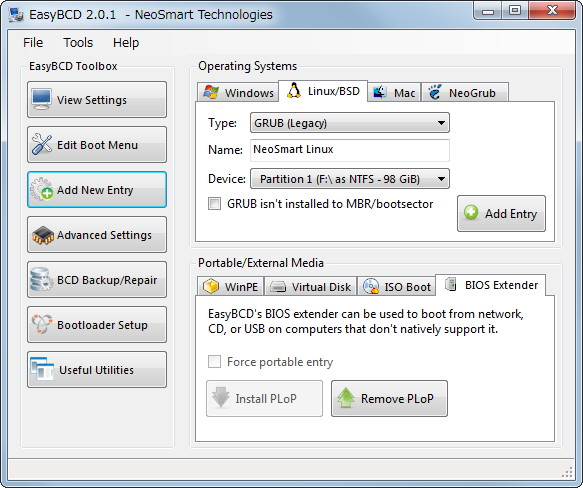Click the Useful Utilities button label
583x488 pixels.
click(x=96, y=370)
